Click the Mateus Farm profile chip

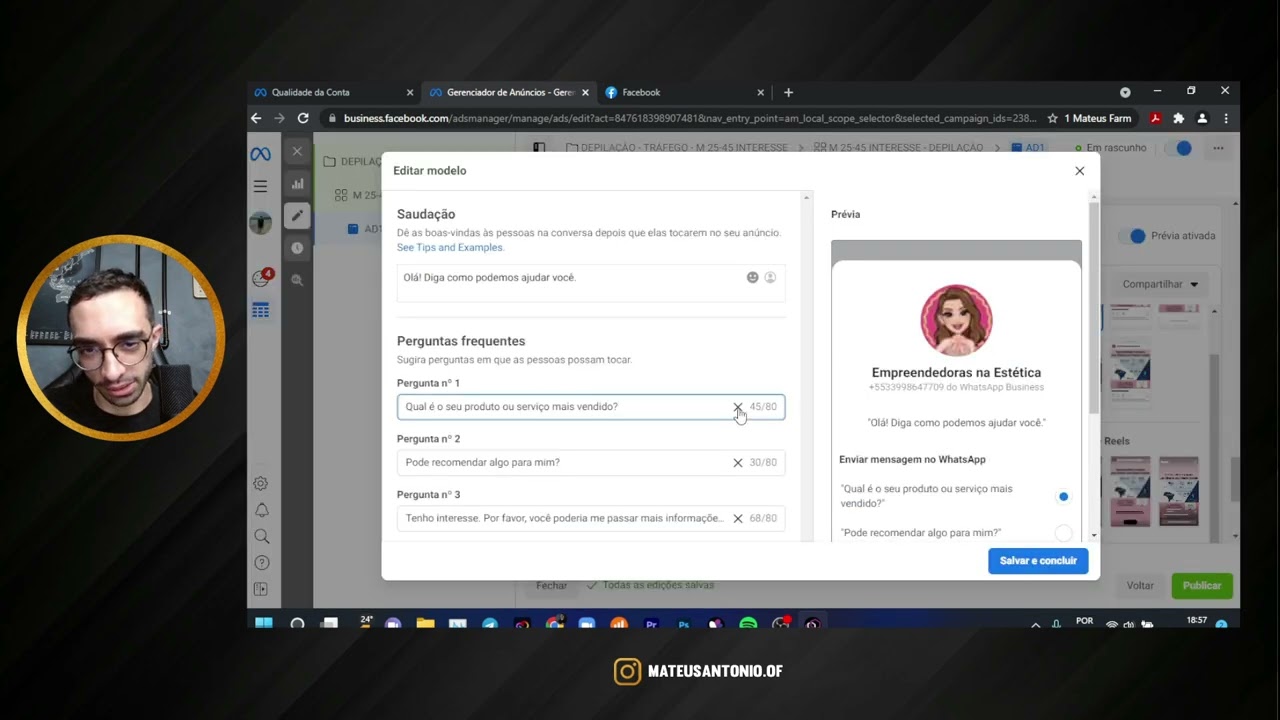coord(1098,118)
